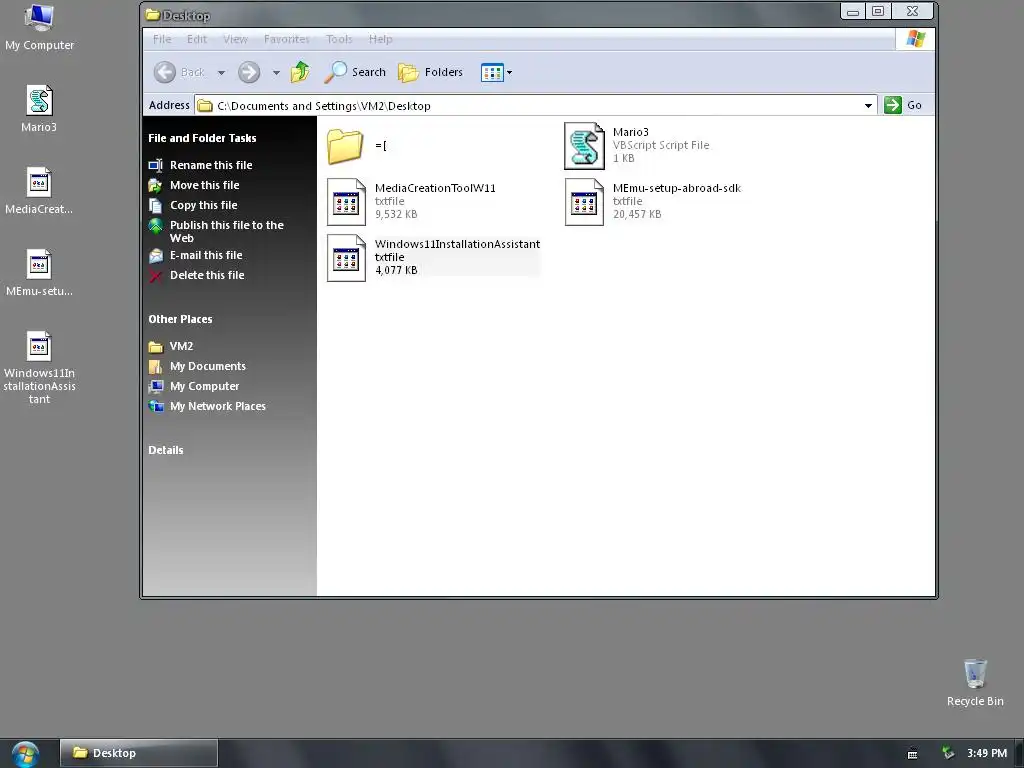Click Move this file link
The image size is (1024, 768).
point(204,185)
